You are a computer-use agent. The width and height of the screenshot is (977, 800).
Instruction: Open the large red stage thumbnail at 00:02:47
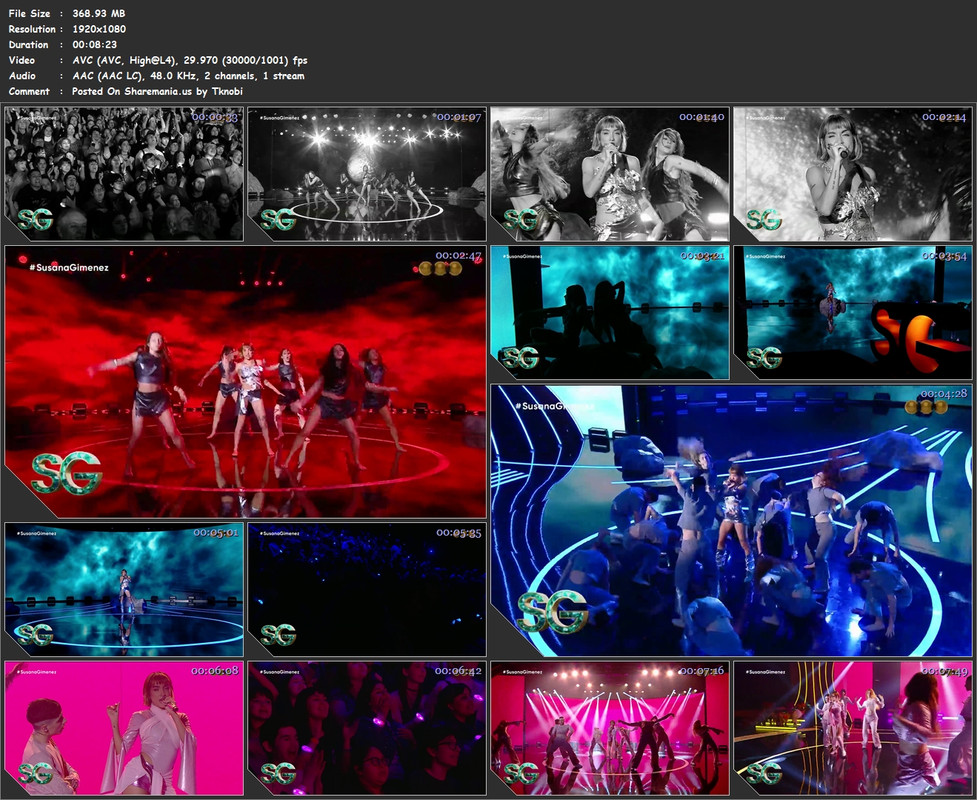[245, 381]
